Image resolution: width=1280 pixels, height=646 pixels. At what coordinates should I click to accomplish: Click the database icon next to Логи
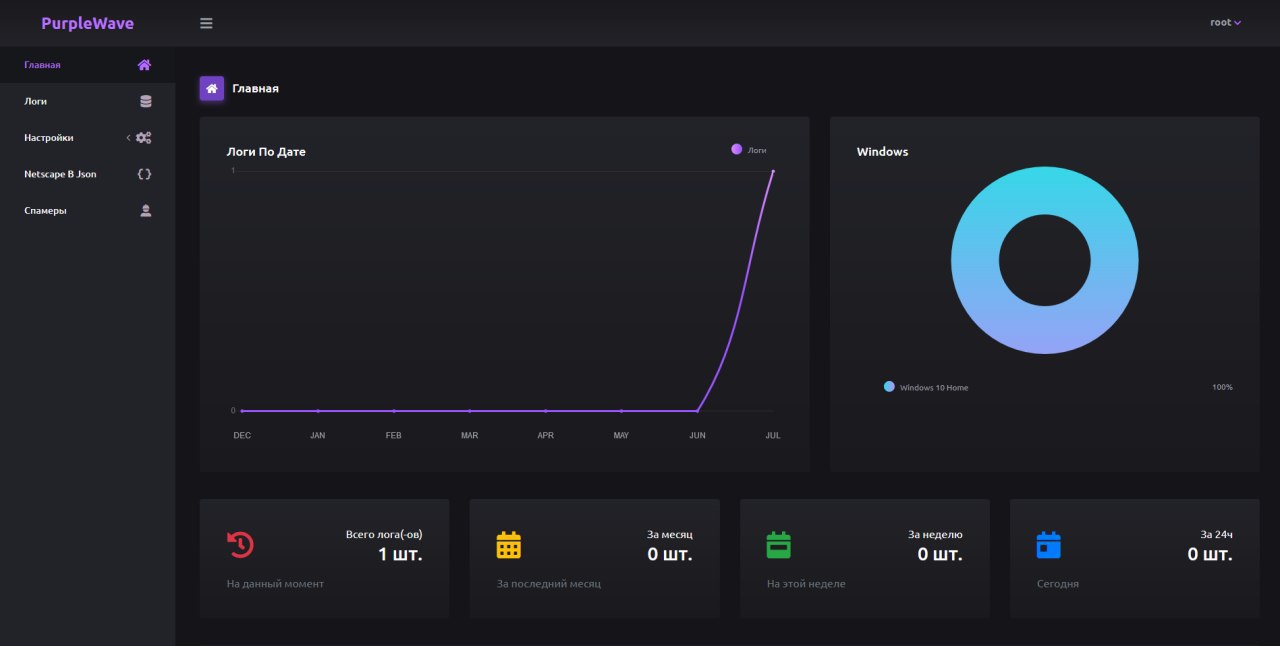click(x=146, y=101)
